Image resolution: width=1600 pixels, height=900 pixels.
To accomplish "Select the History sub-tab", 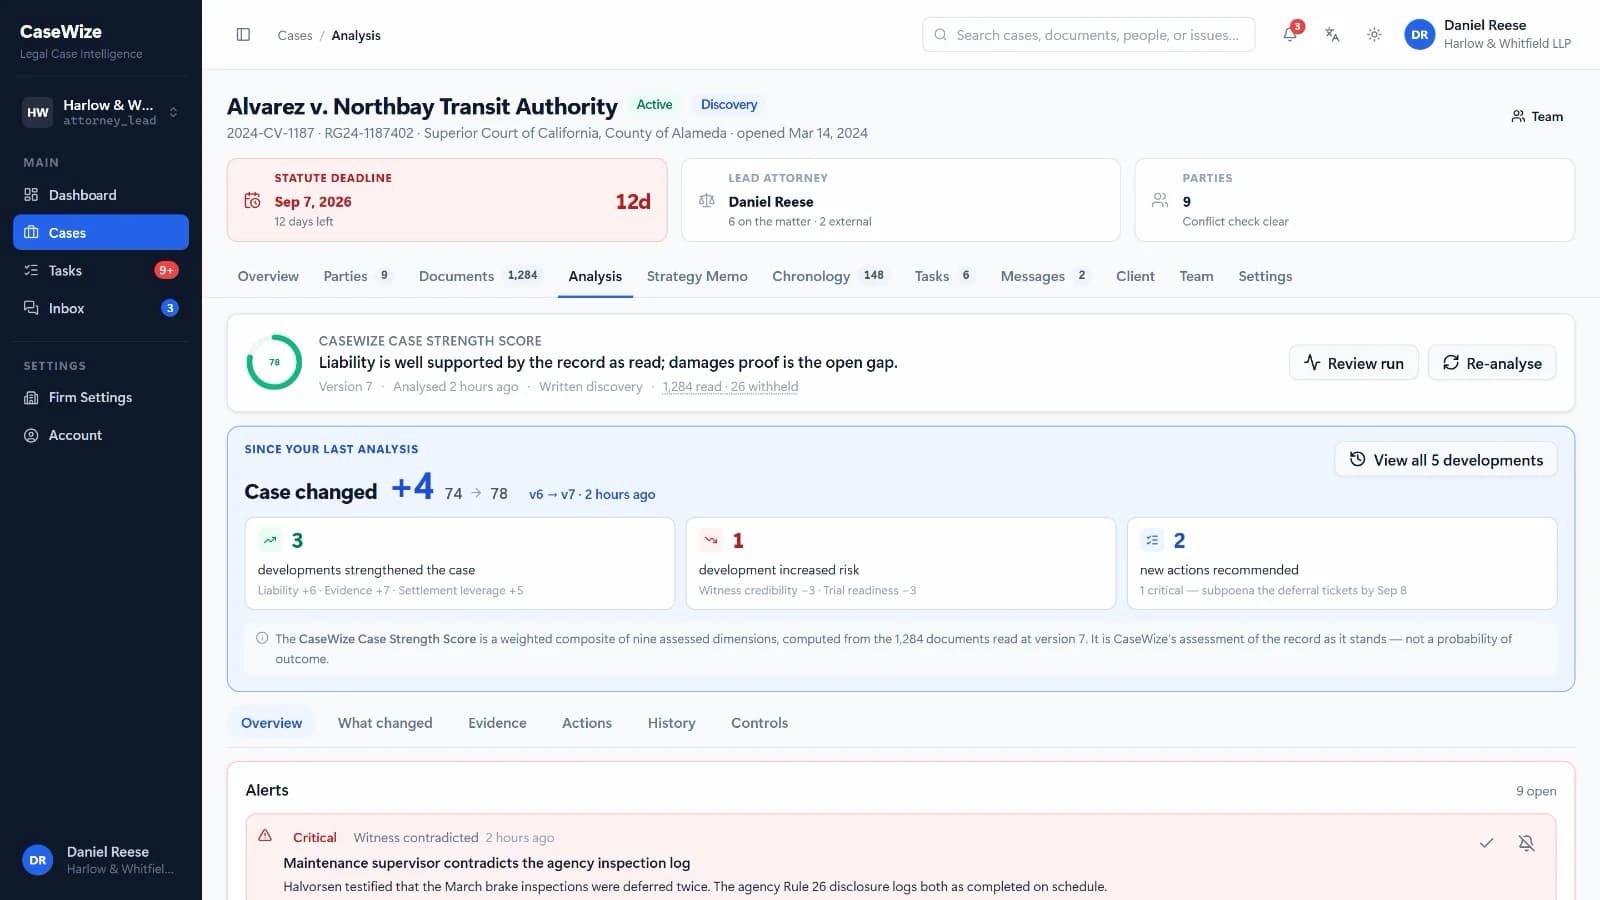I will tap(671, 723).
